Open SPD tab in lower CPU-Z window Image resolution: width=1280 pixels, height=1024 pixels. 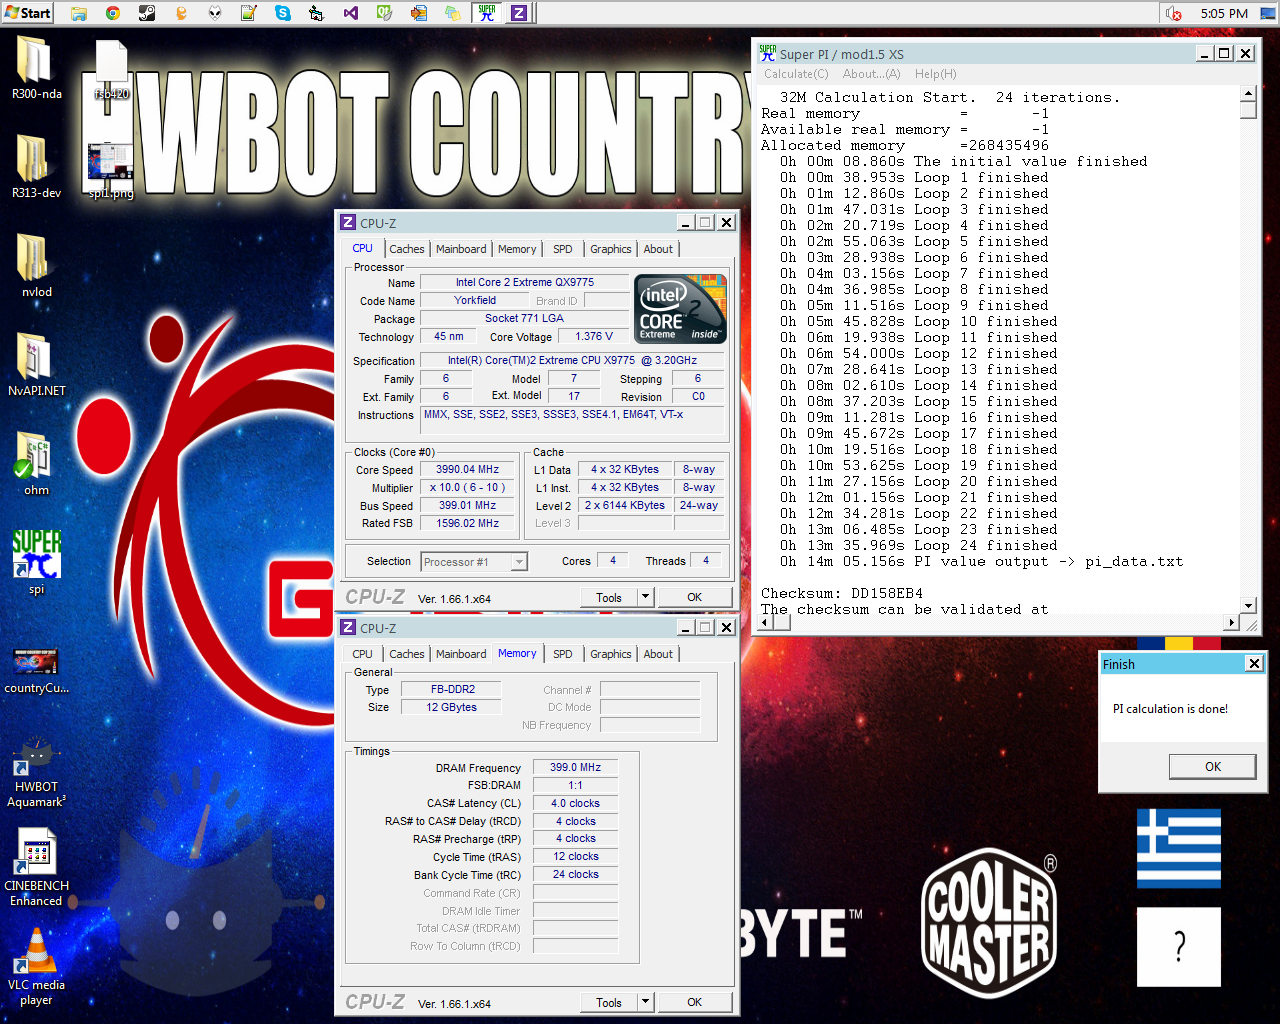click(563, 654)
